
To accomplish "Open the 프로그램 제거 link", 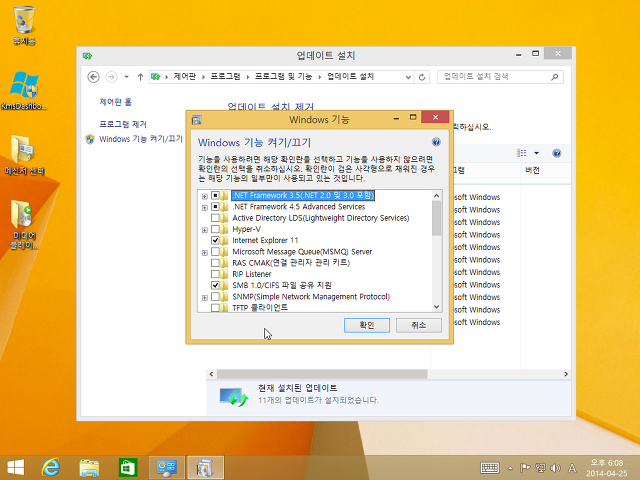I will [123, 124].
